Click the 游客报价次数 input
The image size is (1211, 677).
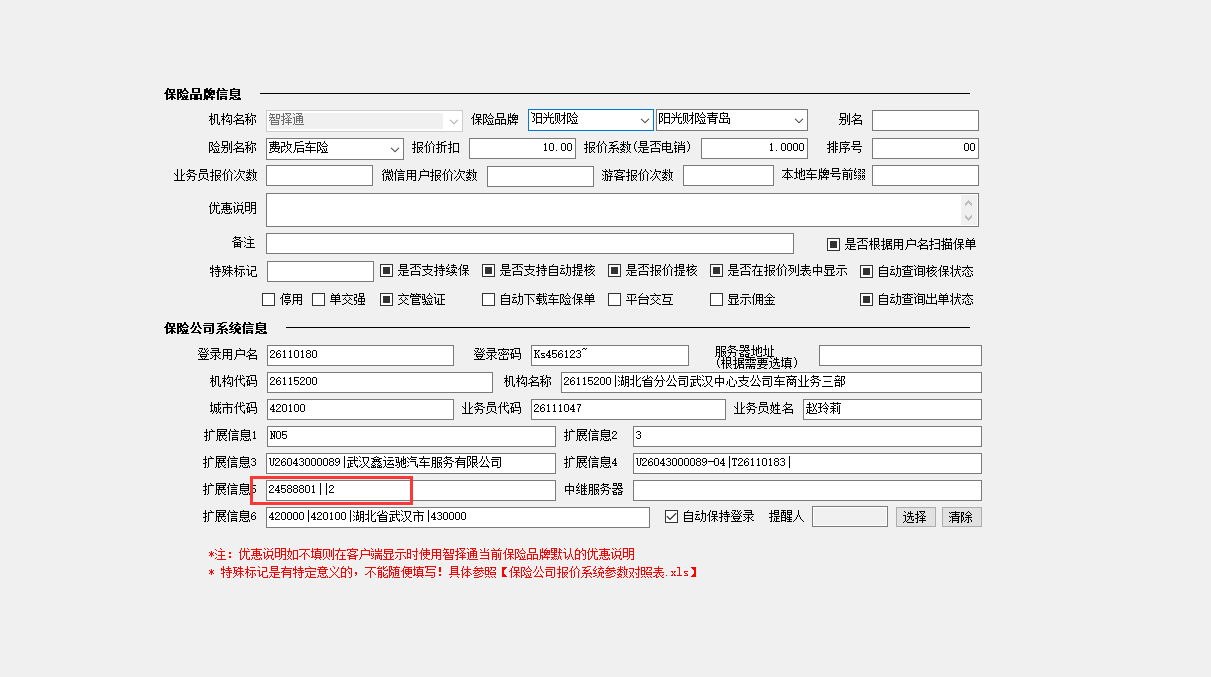click(728, 176)
